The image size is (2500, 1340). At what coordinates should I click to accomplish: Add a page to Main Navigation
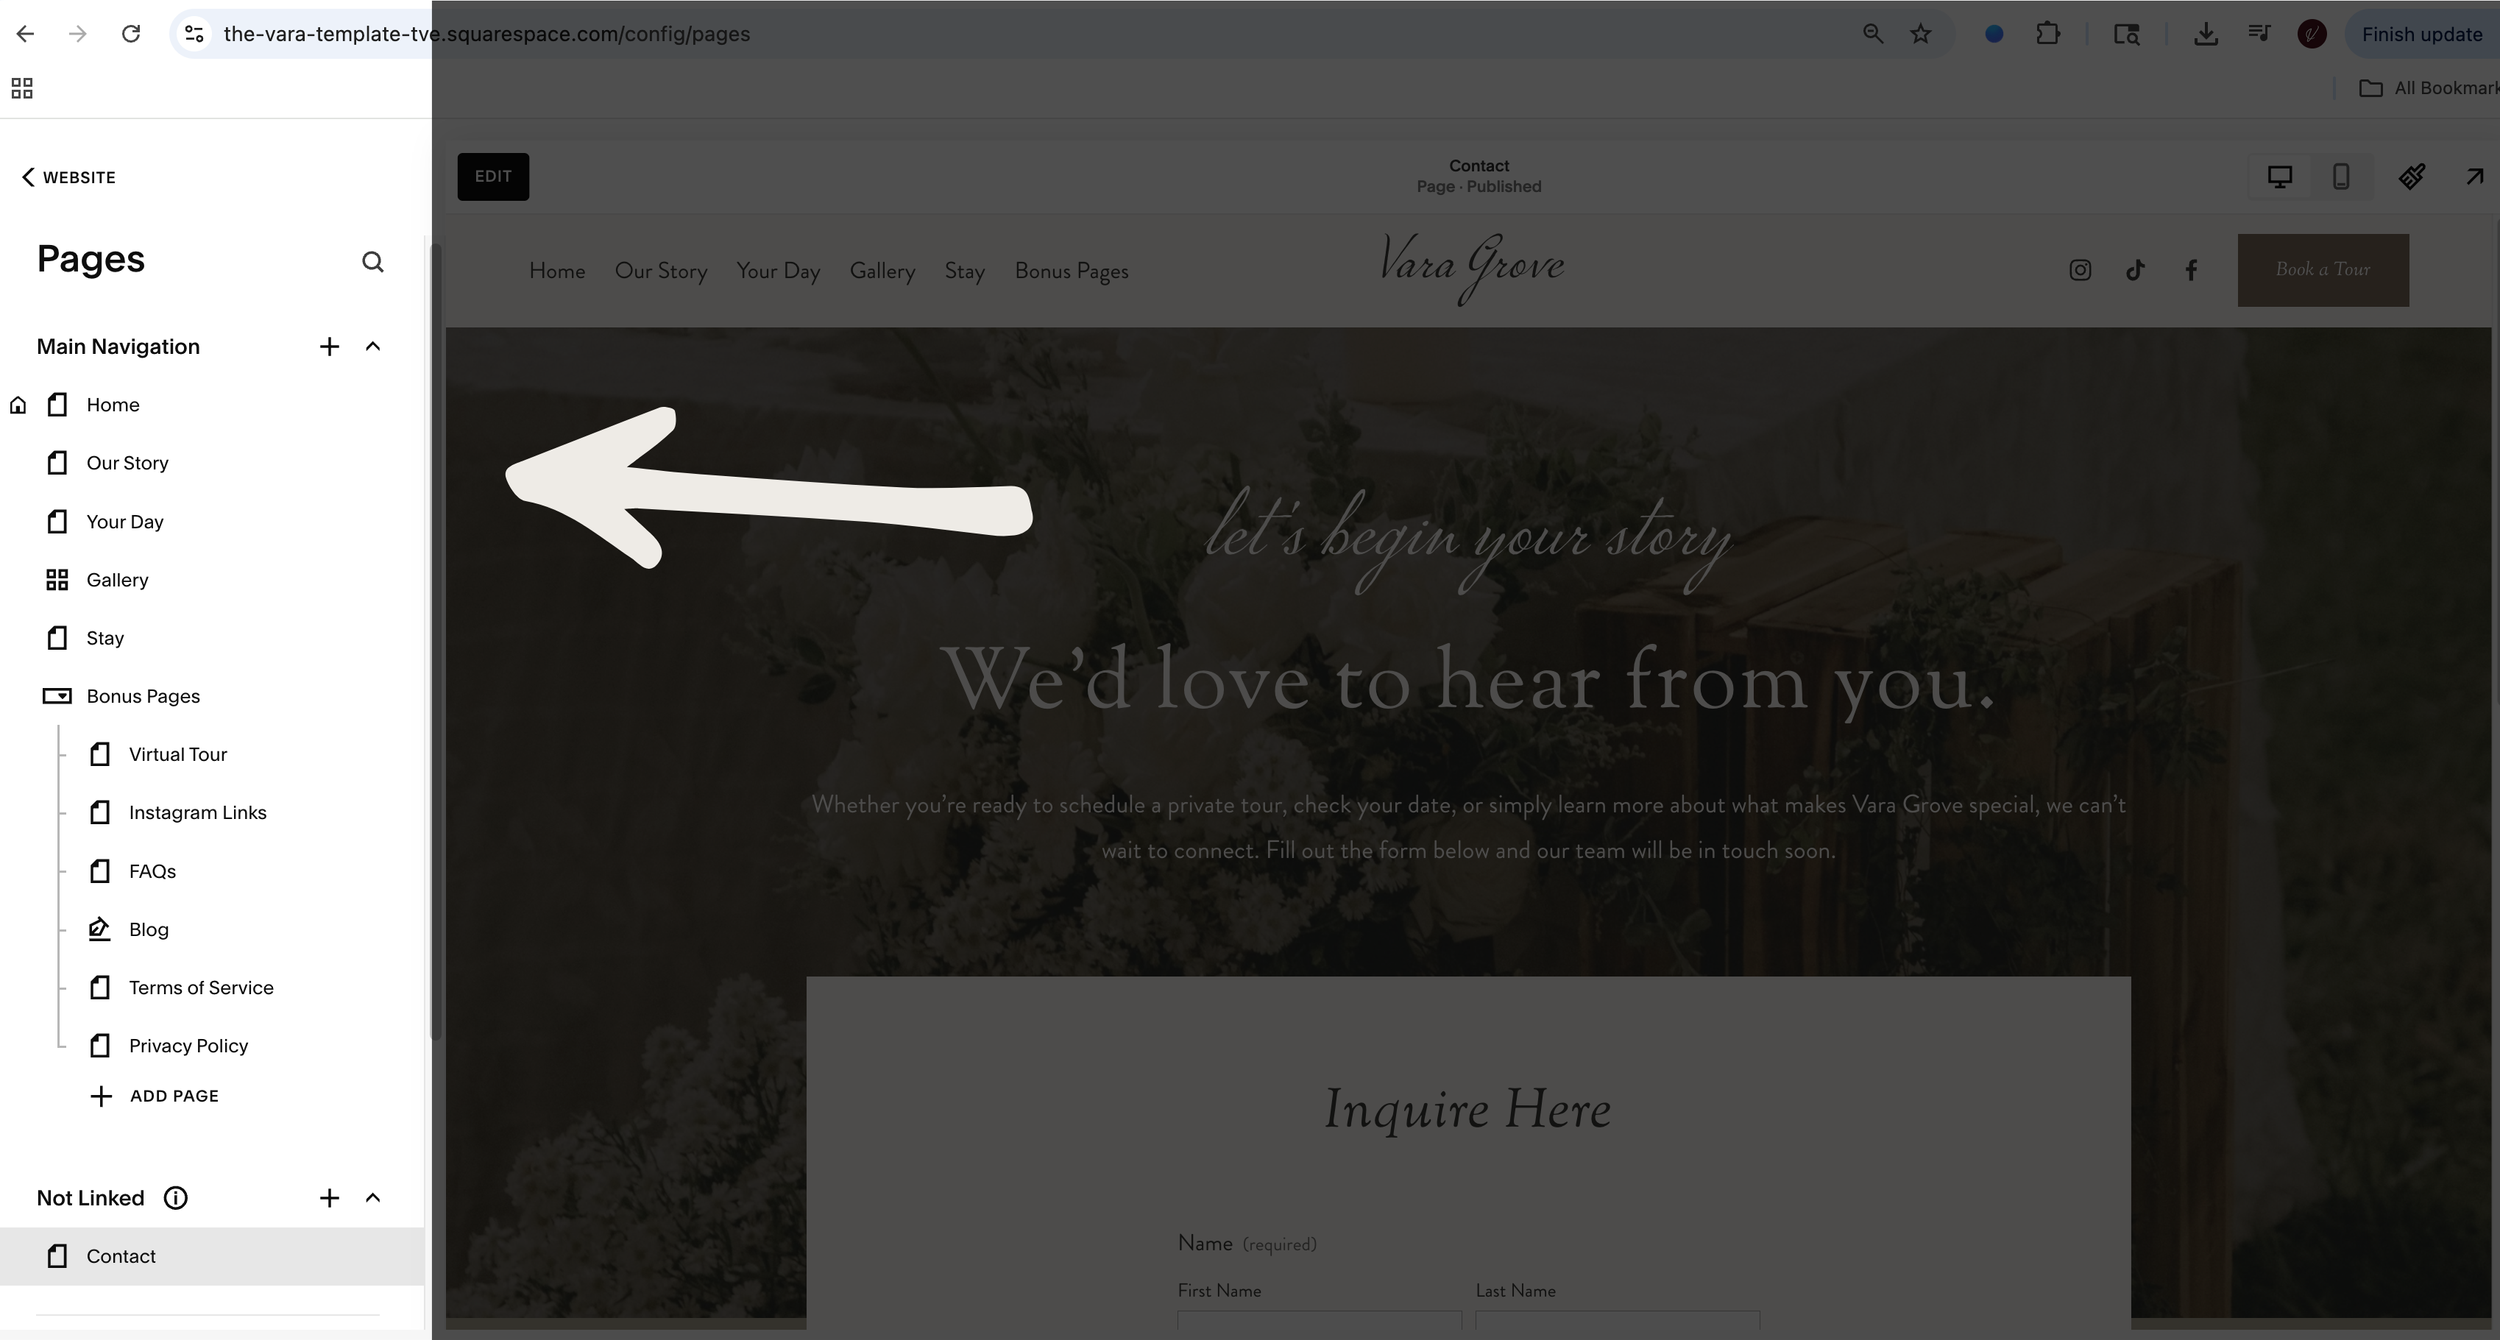(329, 346)
